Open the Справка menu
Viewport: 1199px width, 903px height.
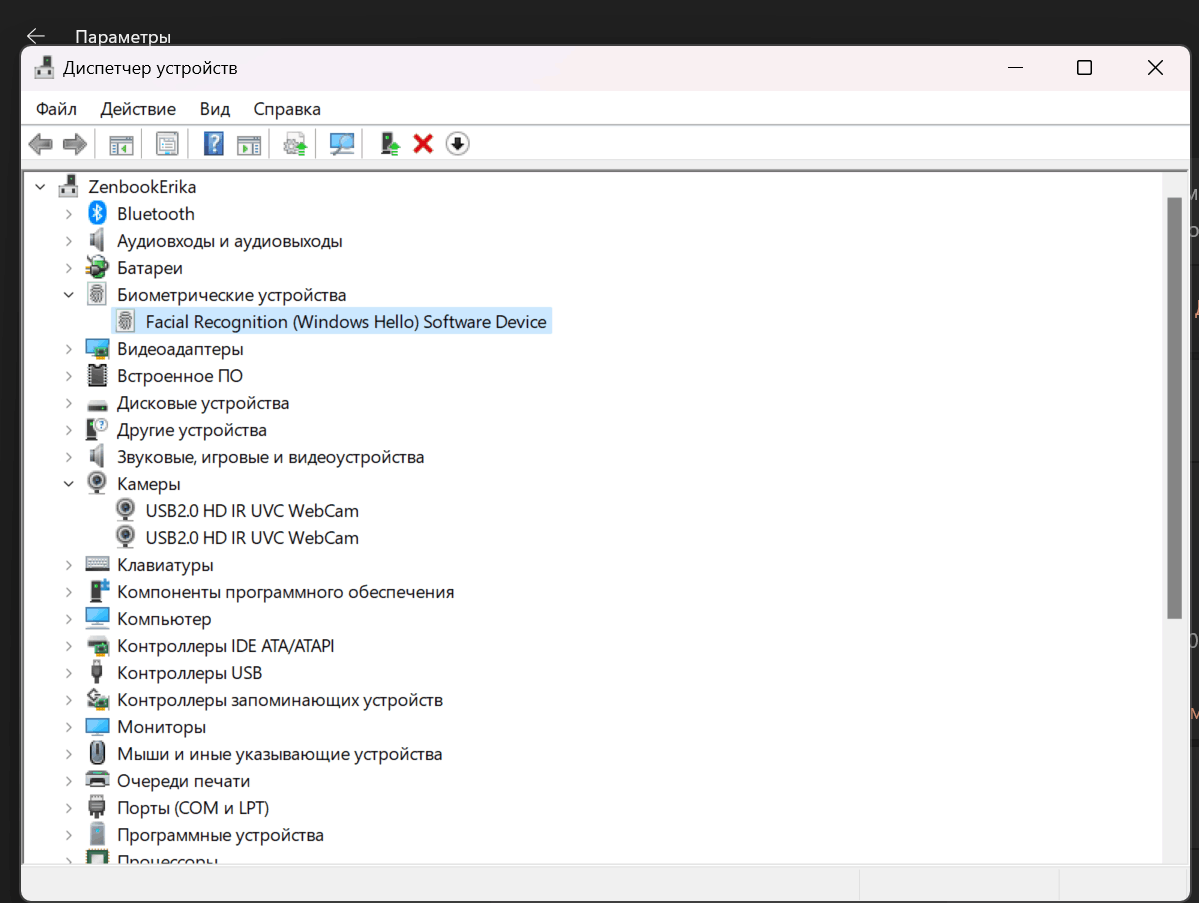pyautogui.click(x=287, y=109)
